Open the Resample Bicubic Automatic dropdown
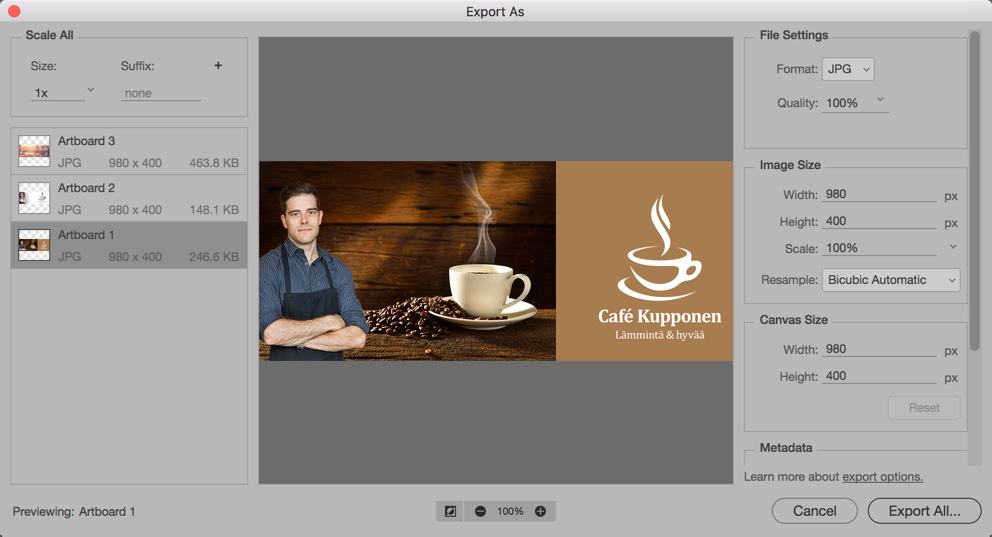992x537 pixels. coord(891,280)
